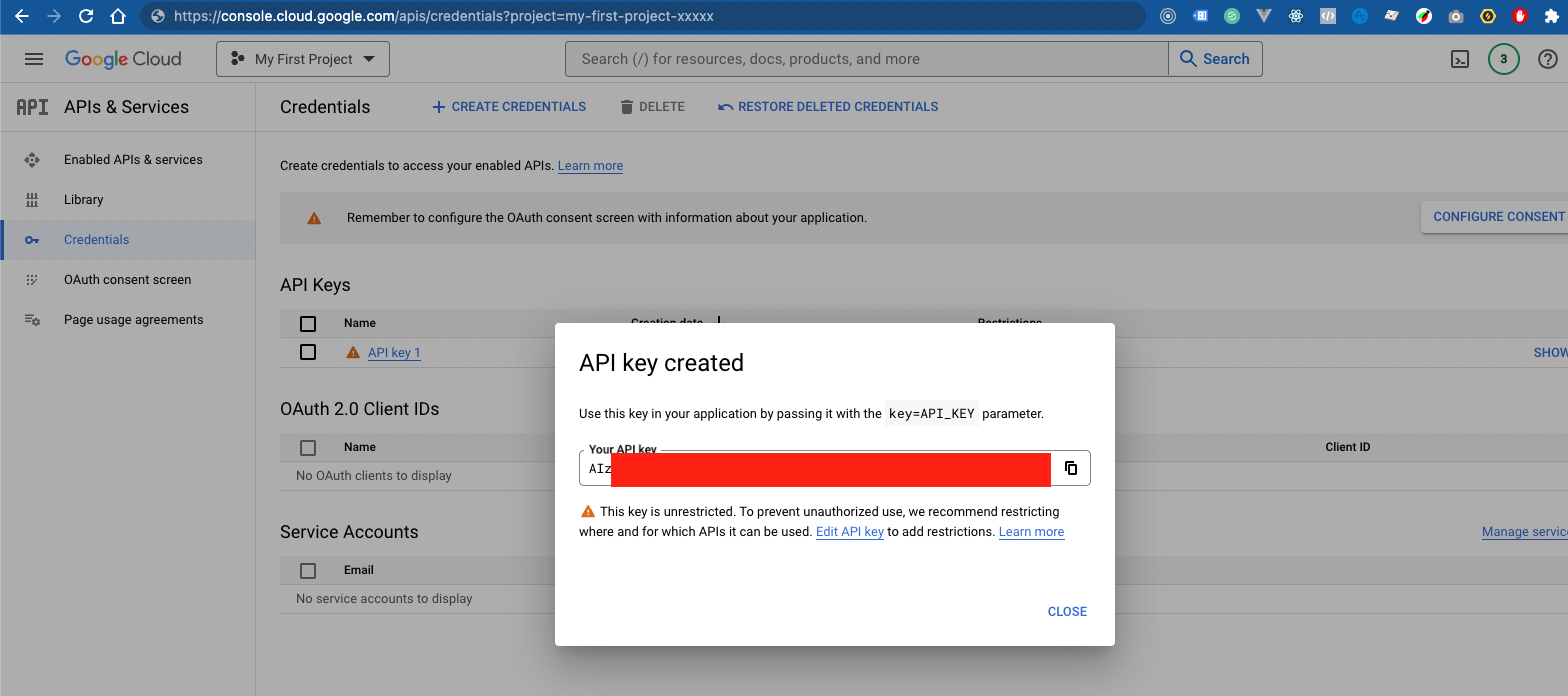Click the browser home icon
Screen dimensions: 1568x696
118,16
